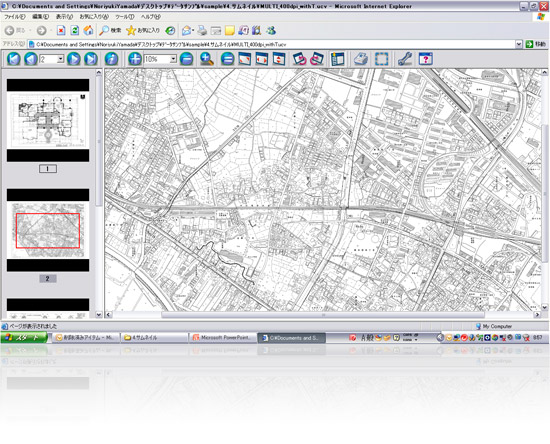Open the IE favorites (お気に入り) button
This screenshot has width=550, height=444.
click(x=143, y=31)
